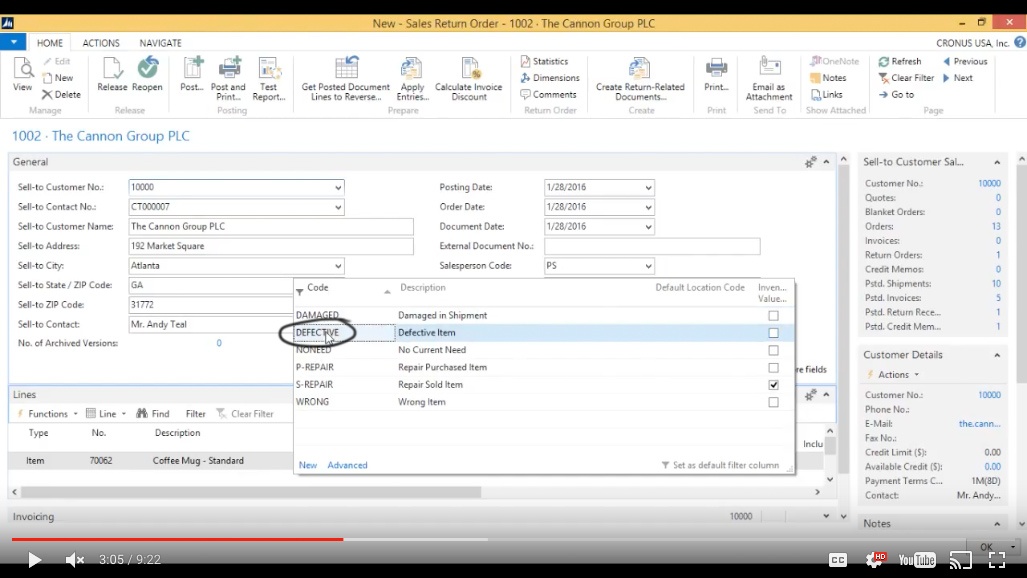Click the Go to command
The image size is (1027, 578).
896,94
